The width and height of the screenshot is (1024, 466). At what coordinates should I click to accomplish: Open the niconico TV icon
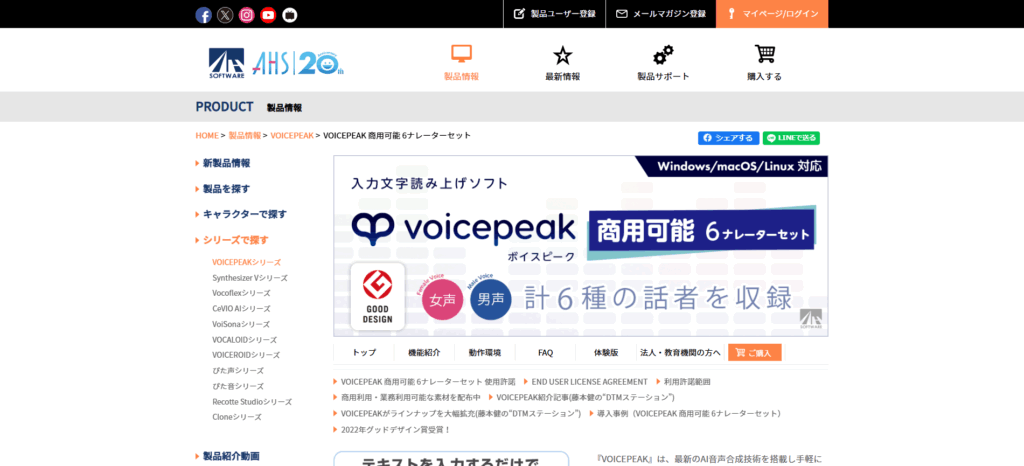[290, 15]
